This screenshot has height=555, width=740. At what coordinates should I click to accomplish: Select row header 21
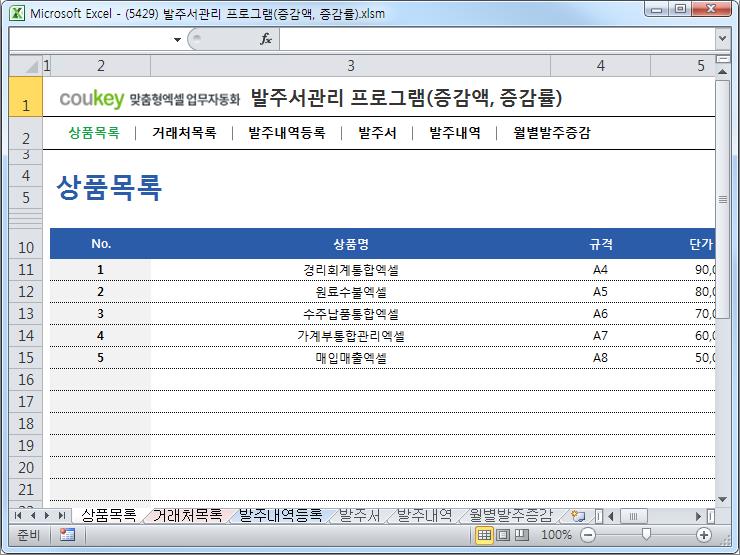pos(25,490)
